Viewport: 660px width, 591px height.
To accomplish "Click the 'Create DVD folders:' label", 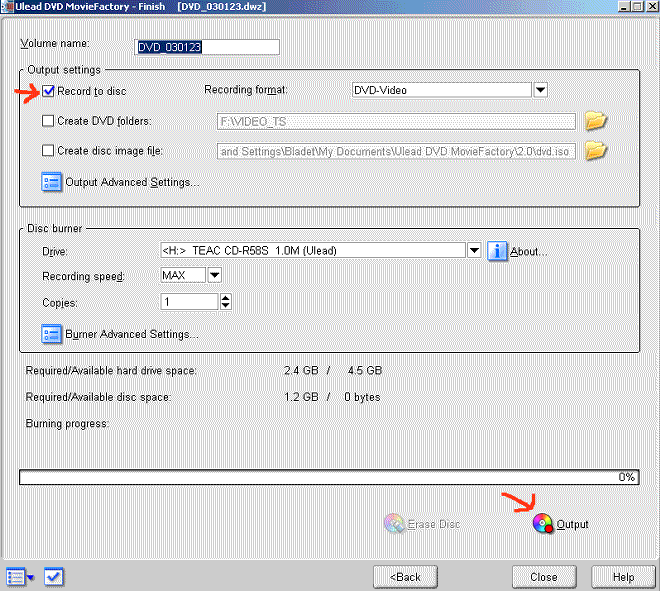I will tap(104, 121).
